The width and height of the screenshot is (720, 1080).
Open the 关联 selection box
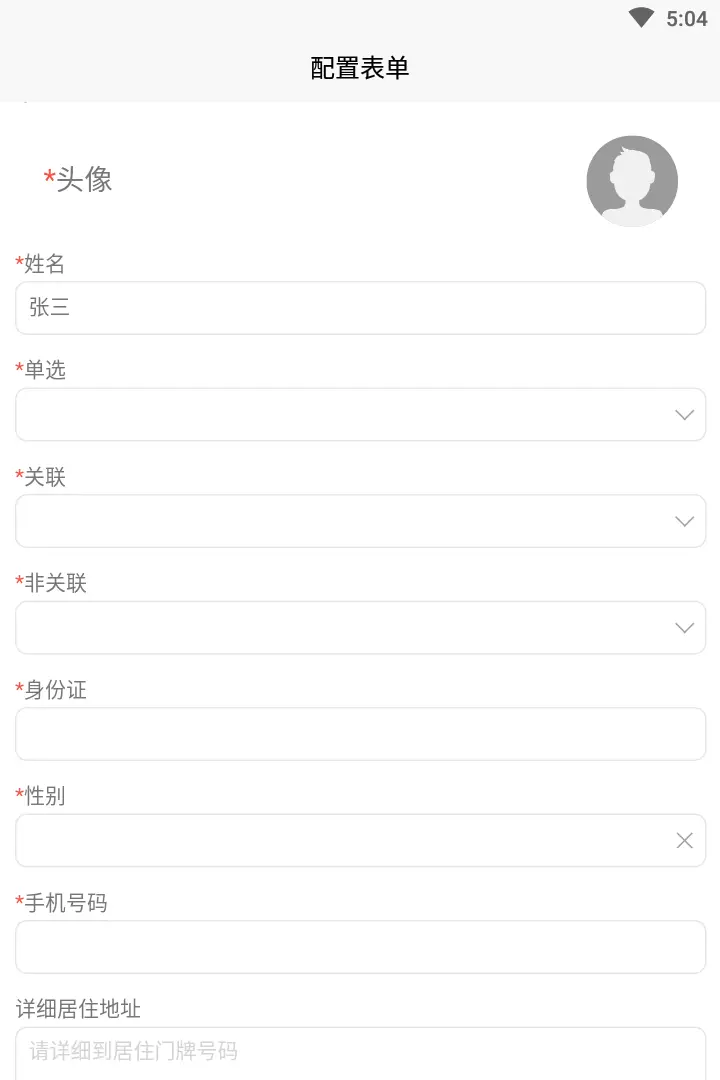[340, 521]
